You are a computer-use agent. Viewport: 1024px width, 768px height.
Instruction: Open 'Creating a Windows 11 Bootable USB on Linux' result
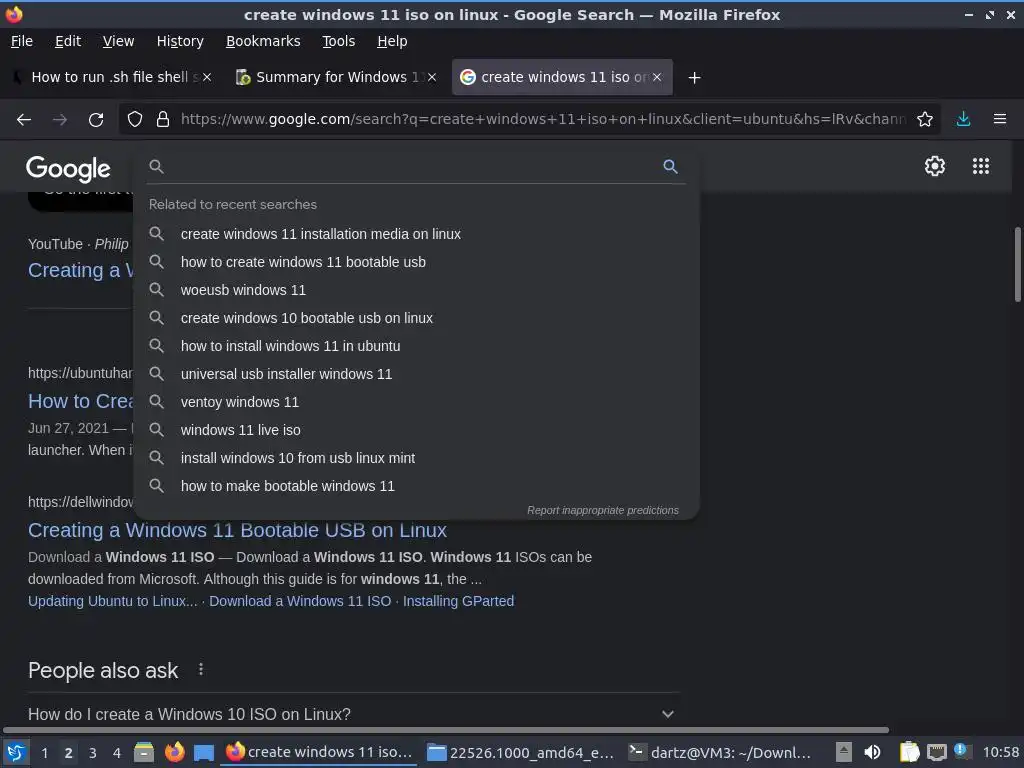pyautogui.click(x=237, y=530)
